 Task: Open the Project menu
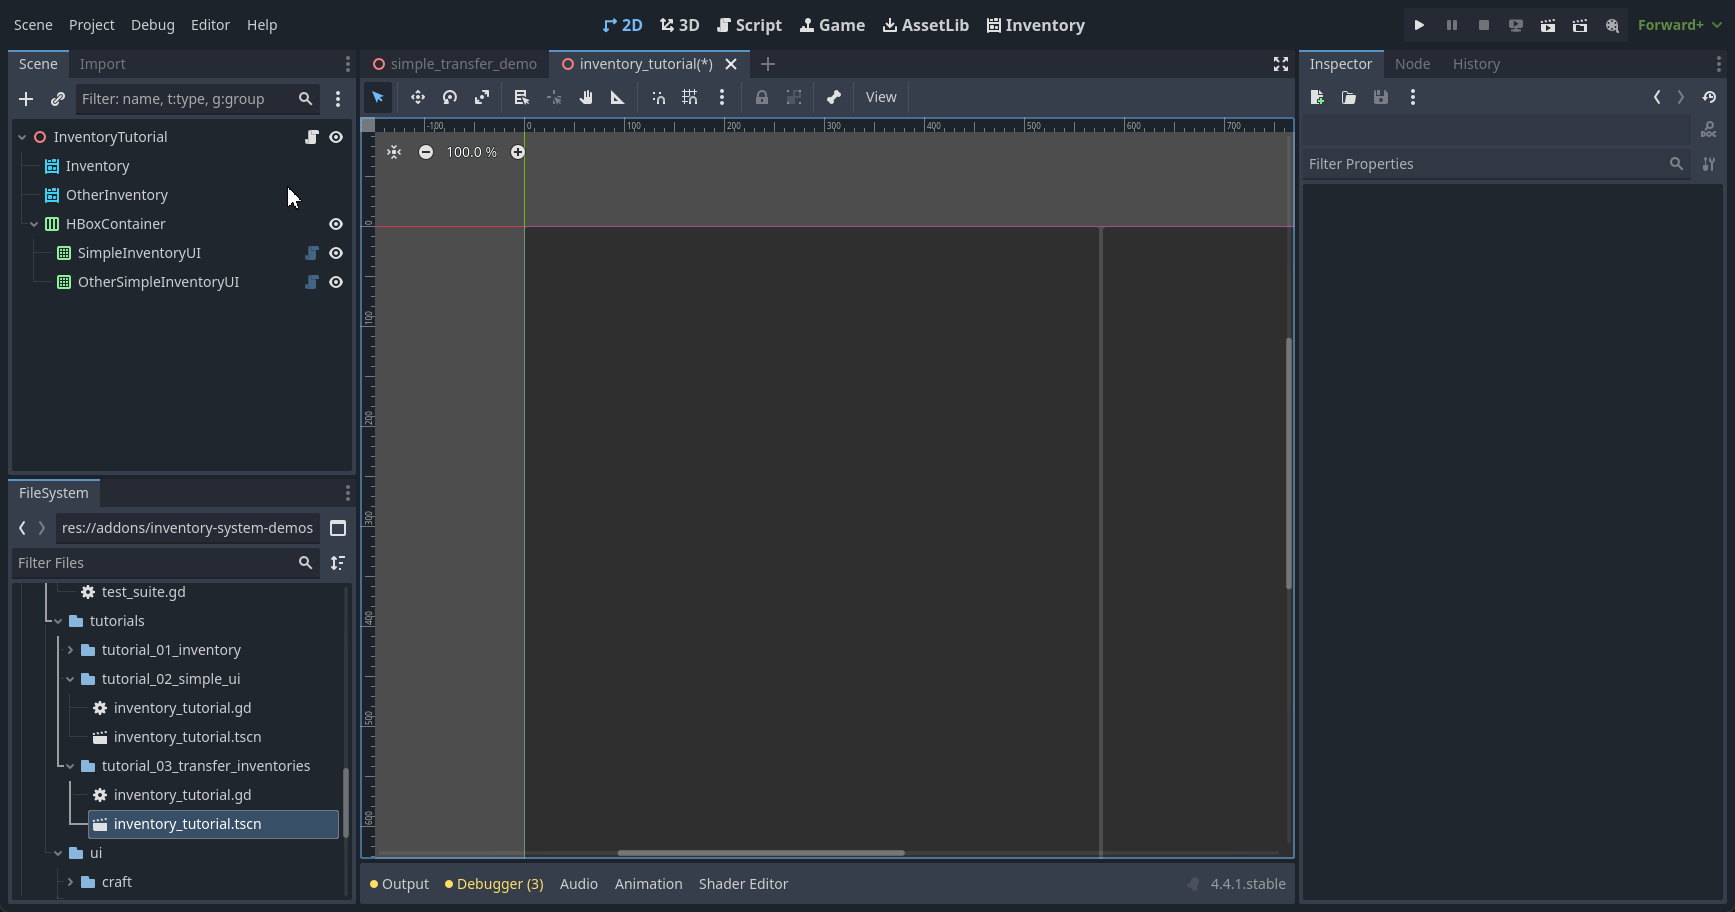pyautogui.click(x=92, y=25)
